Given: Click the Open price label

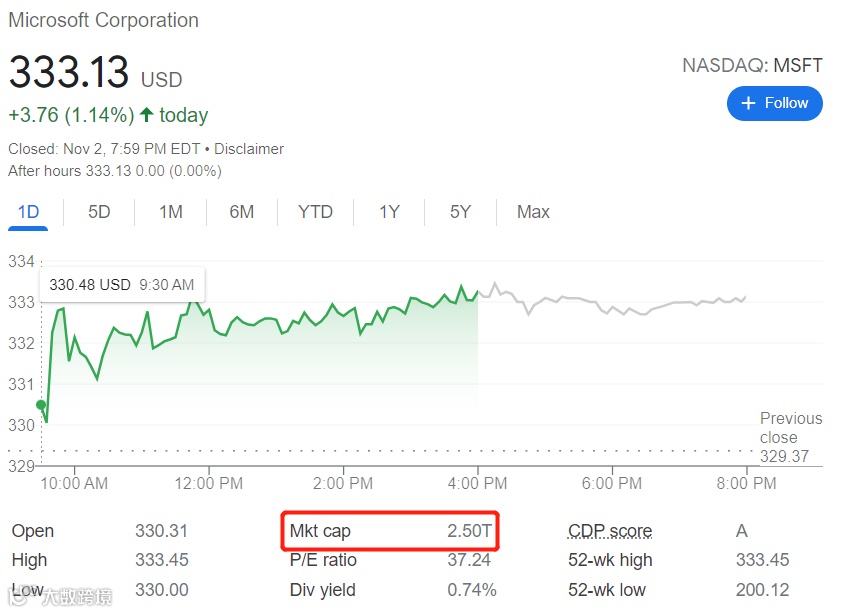Looking at the screenshot, I should pos(33,531).
